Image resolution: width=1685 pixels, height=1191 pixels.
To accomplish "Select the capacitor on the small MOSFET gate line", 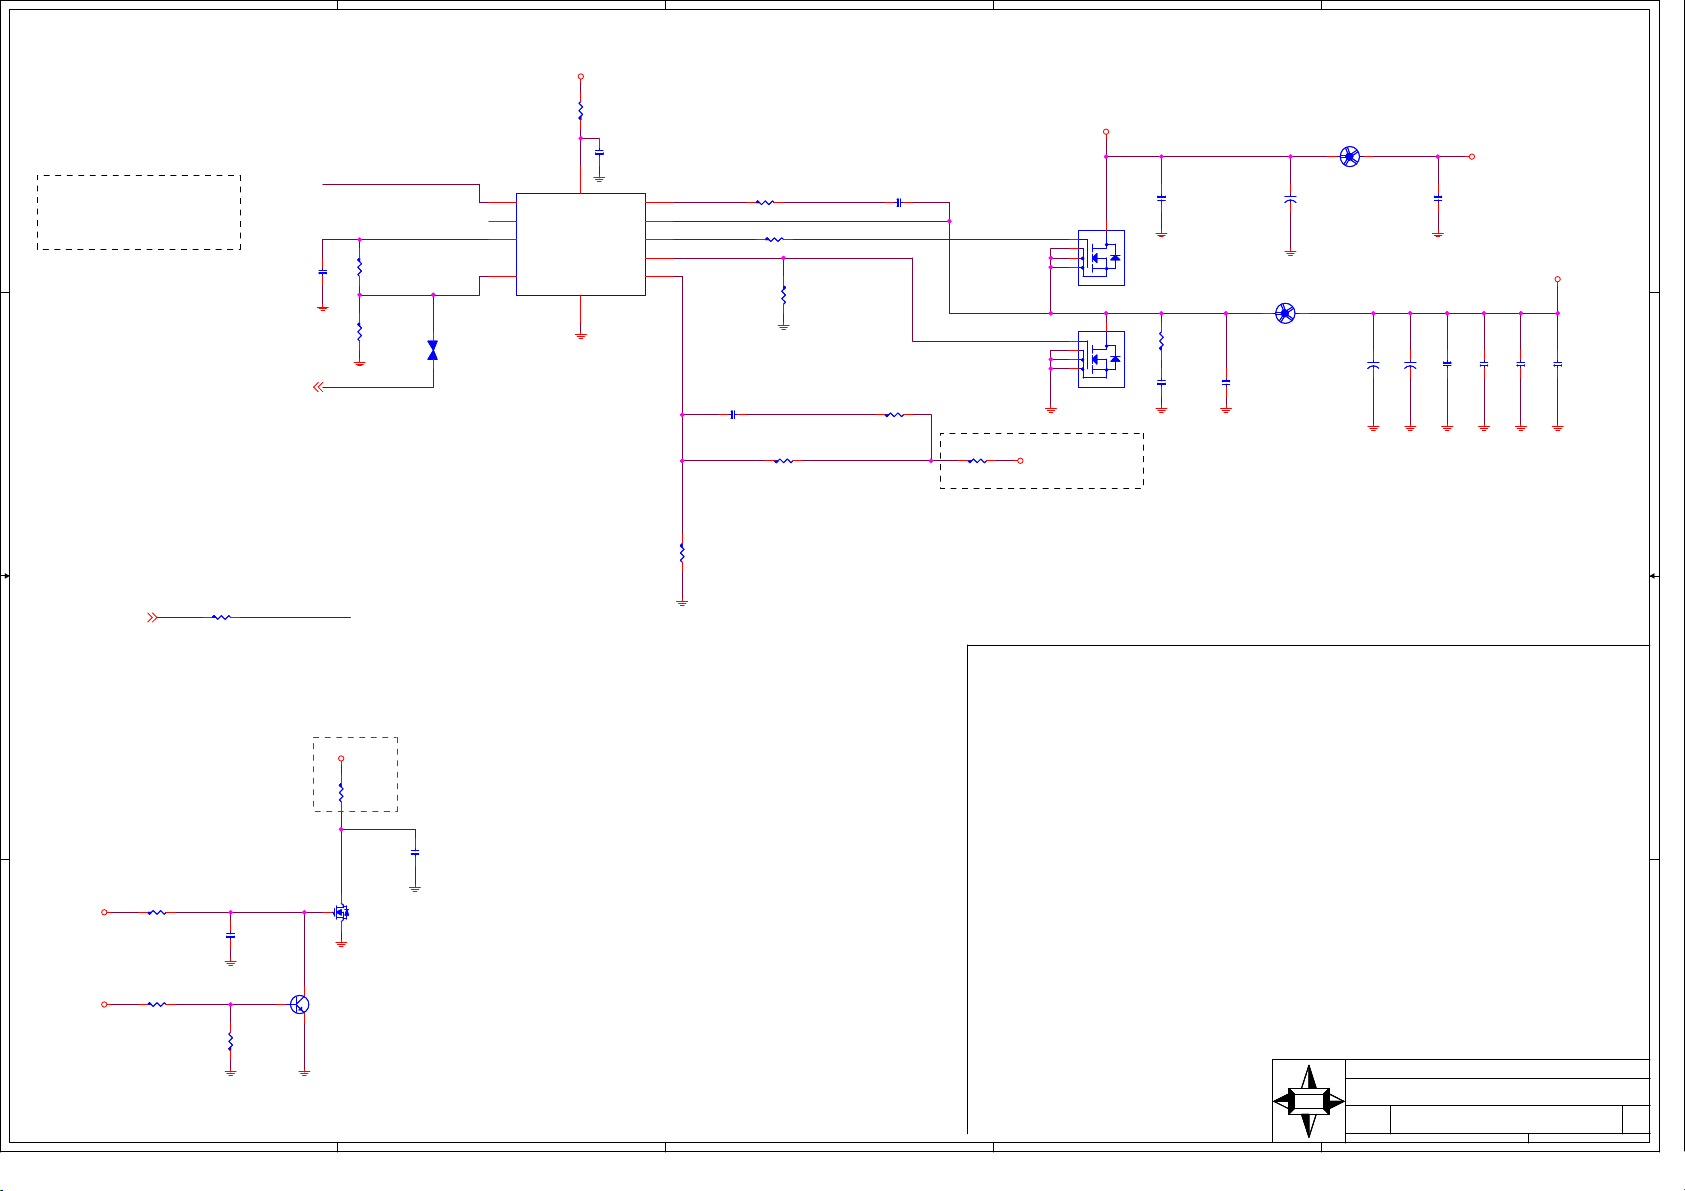I will (x=231, y=935).
